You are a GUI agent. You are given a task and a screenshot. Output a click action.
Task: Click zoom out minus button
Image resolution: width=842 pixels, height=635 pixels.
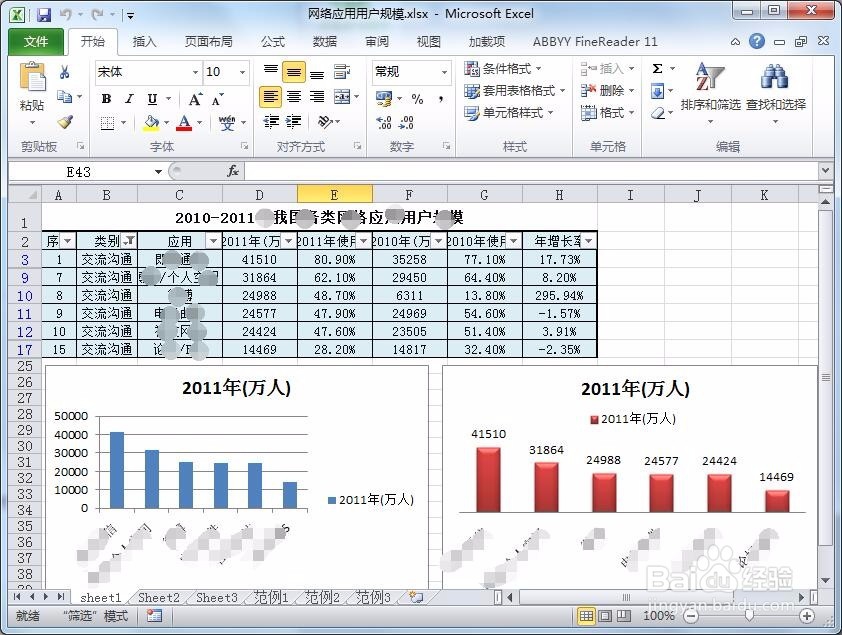pos(691,616)
